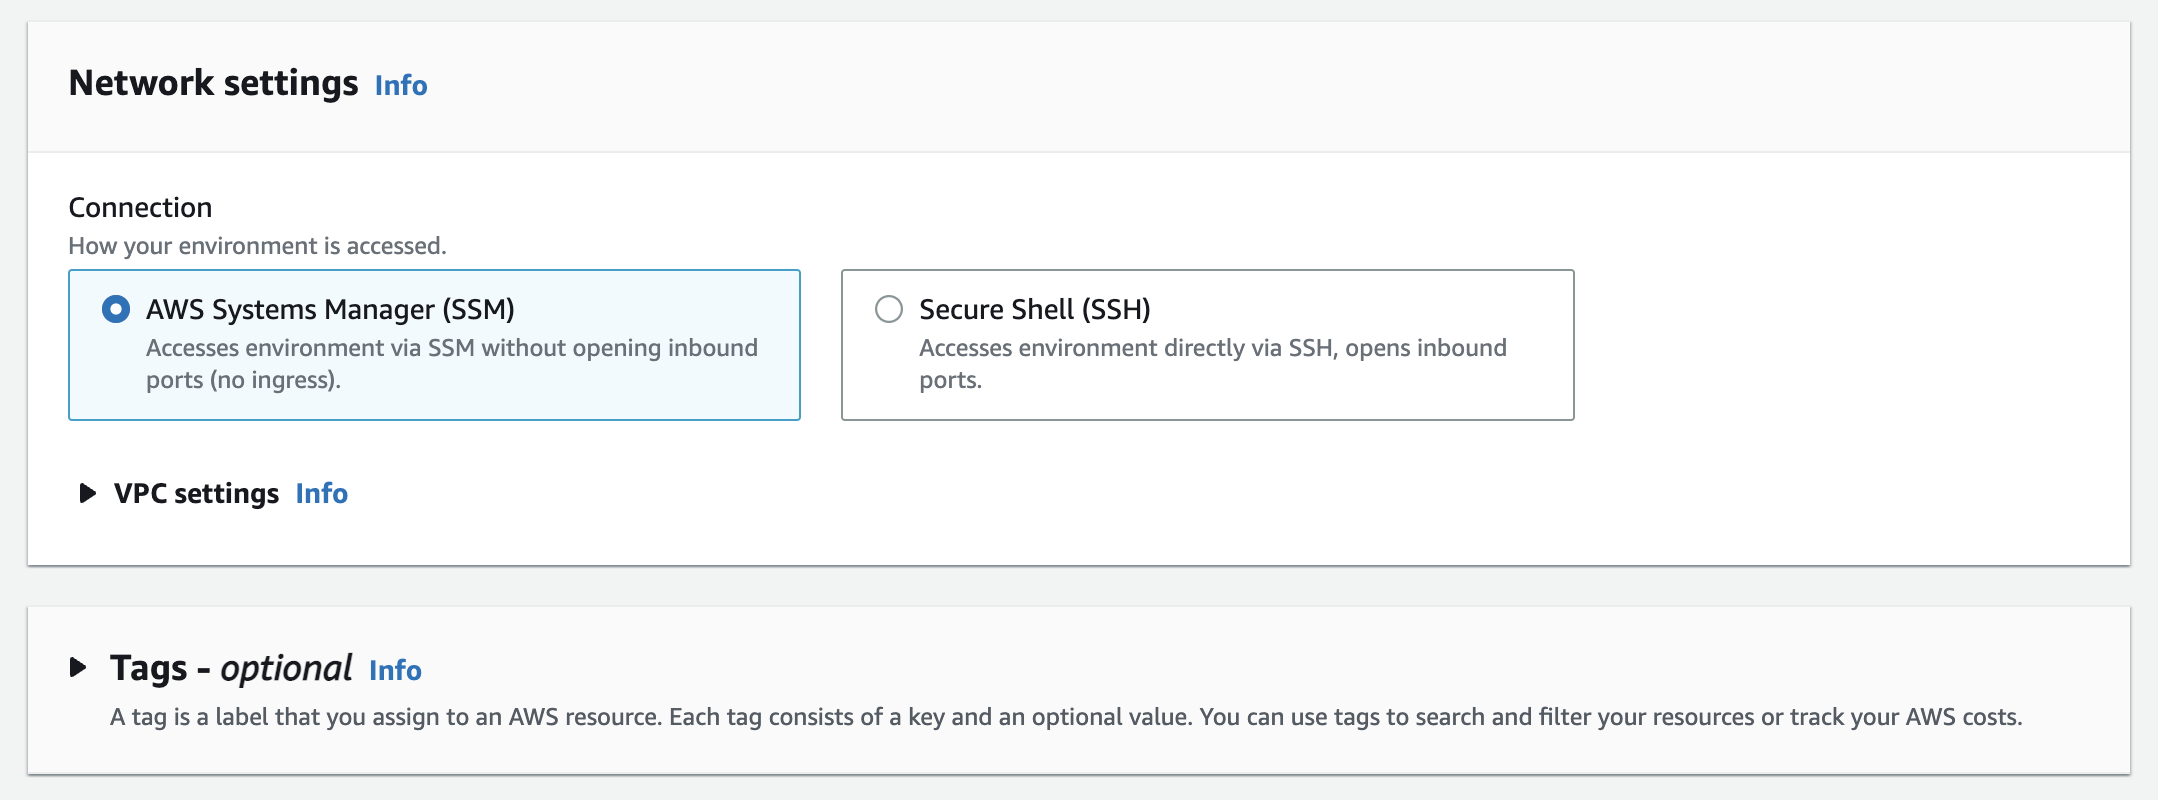Click the tag description paragraph
This screenshot has height=800, width=2158.
(x=1066, y=717)
